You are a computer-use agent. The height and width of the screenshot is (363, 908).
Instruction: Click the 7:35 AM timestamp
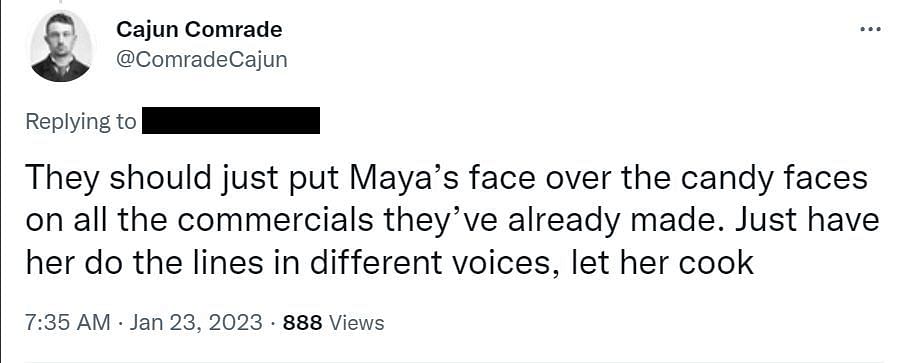pos(68,322)
